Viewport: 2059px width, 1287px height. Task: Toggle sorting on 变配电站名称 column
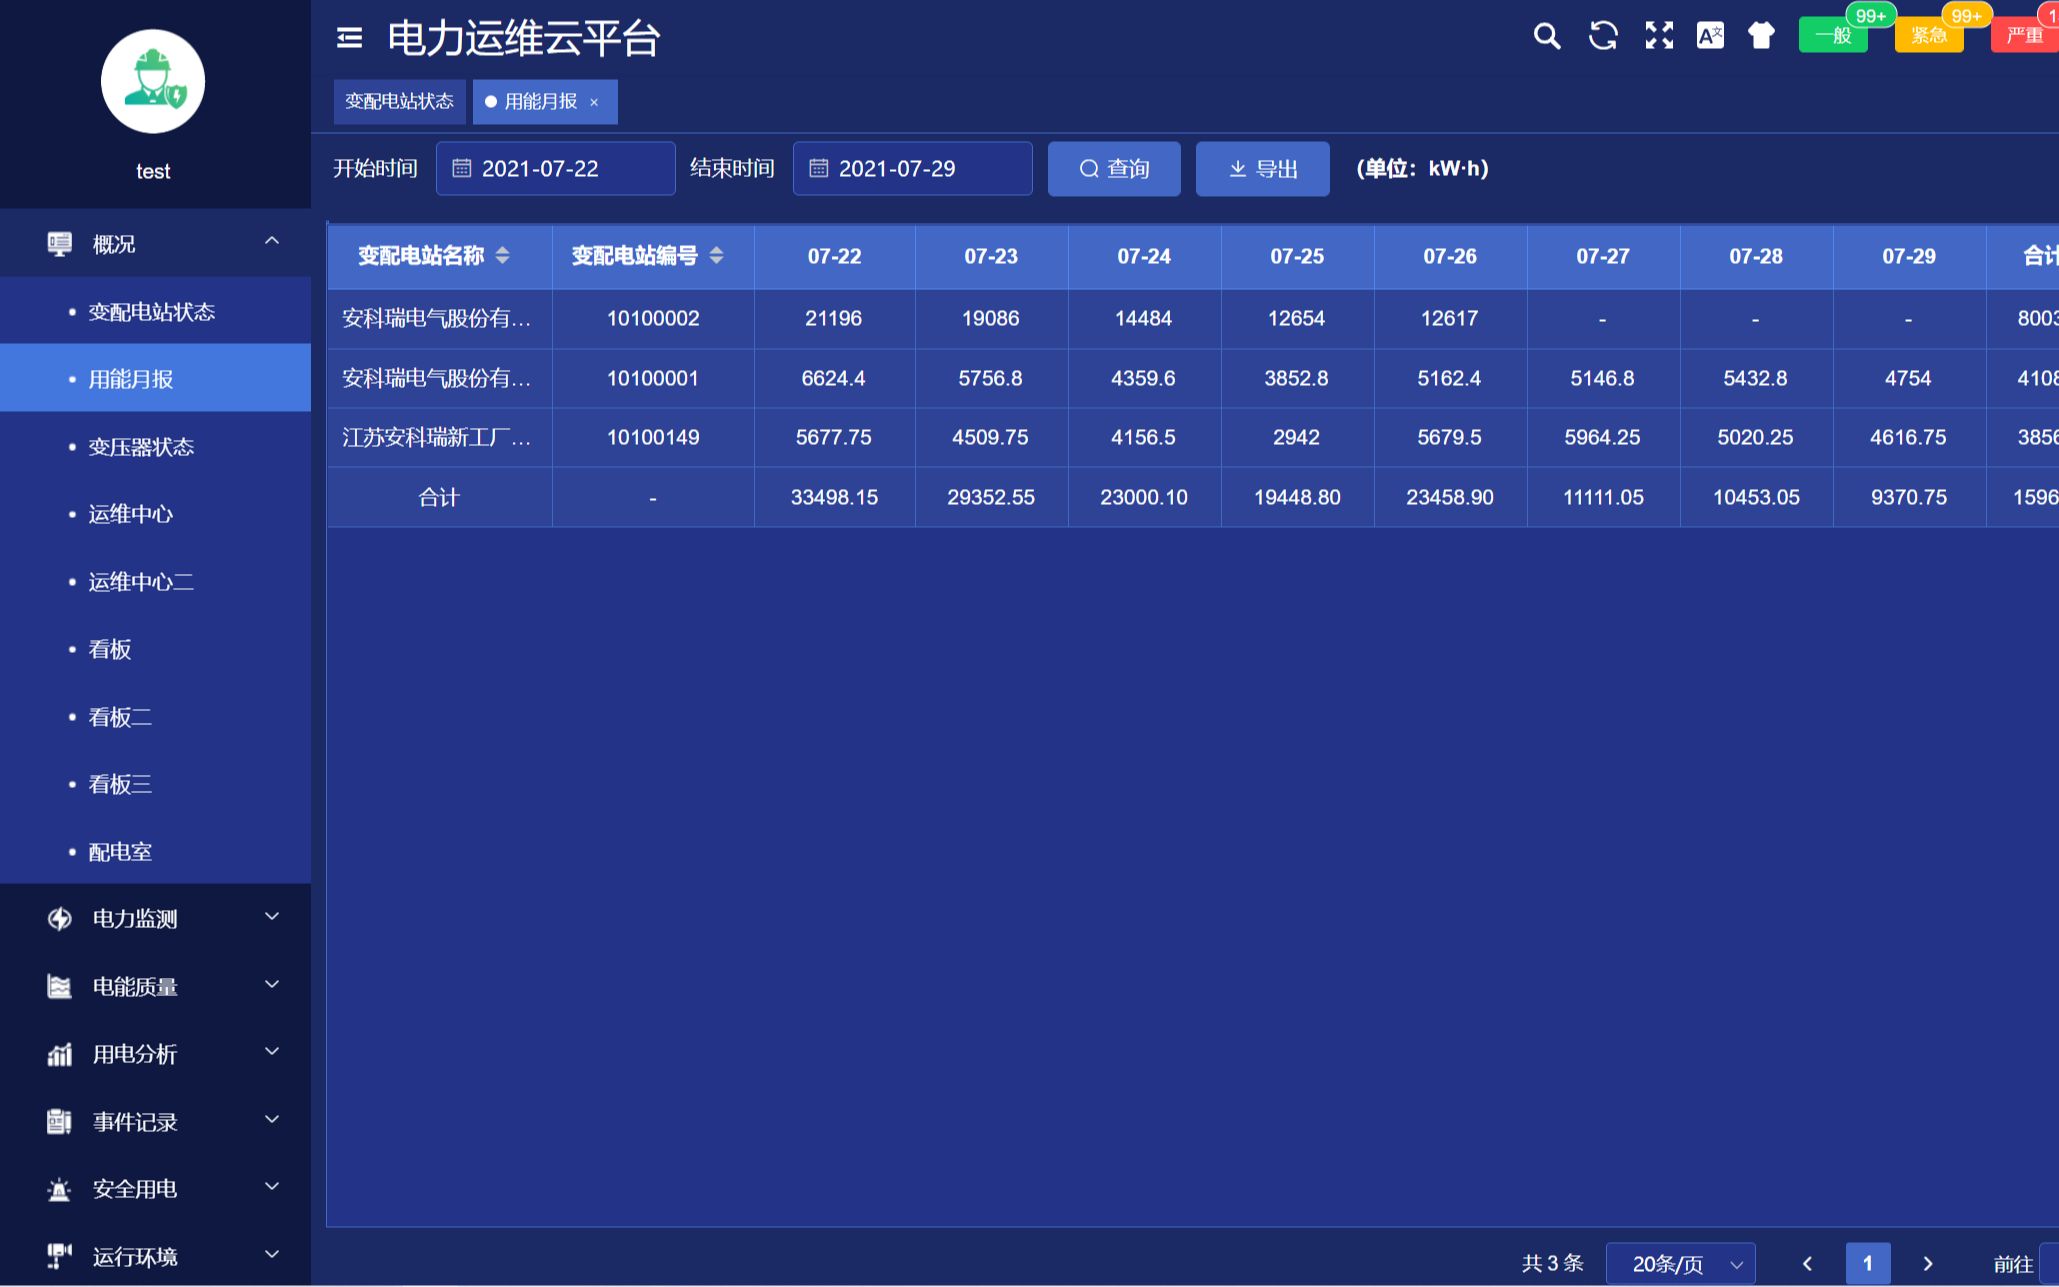click(502, 256)
